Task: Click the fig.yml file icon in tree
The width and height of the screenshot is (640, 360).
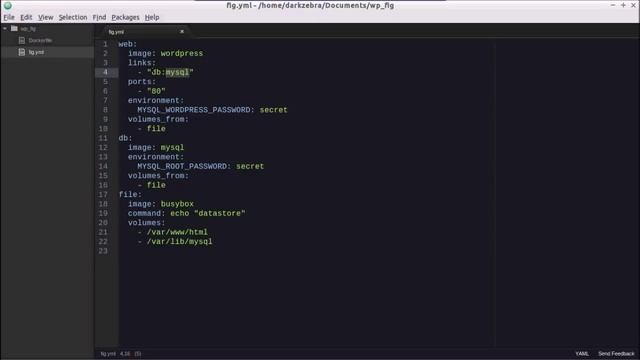Action: point(22,52)
